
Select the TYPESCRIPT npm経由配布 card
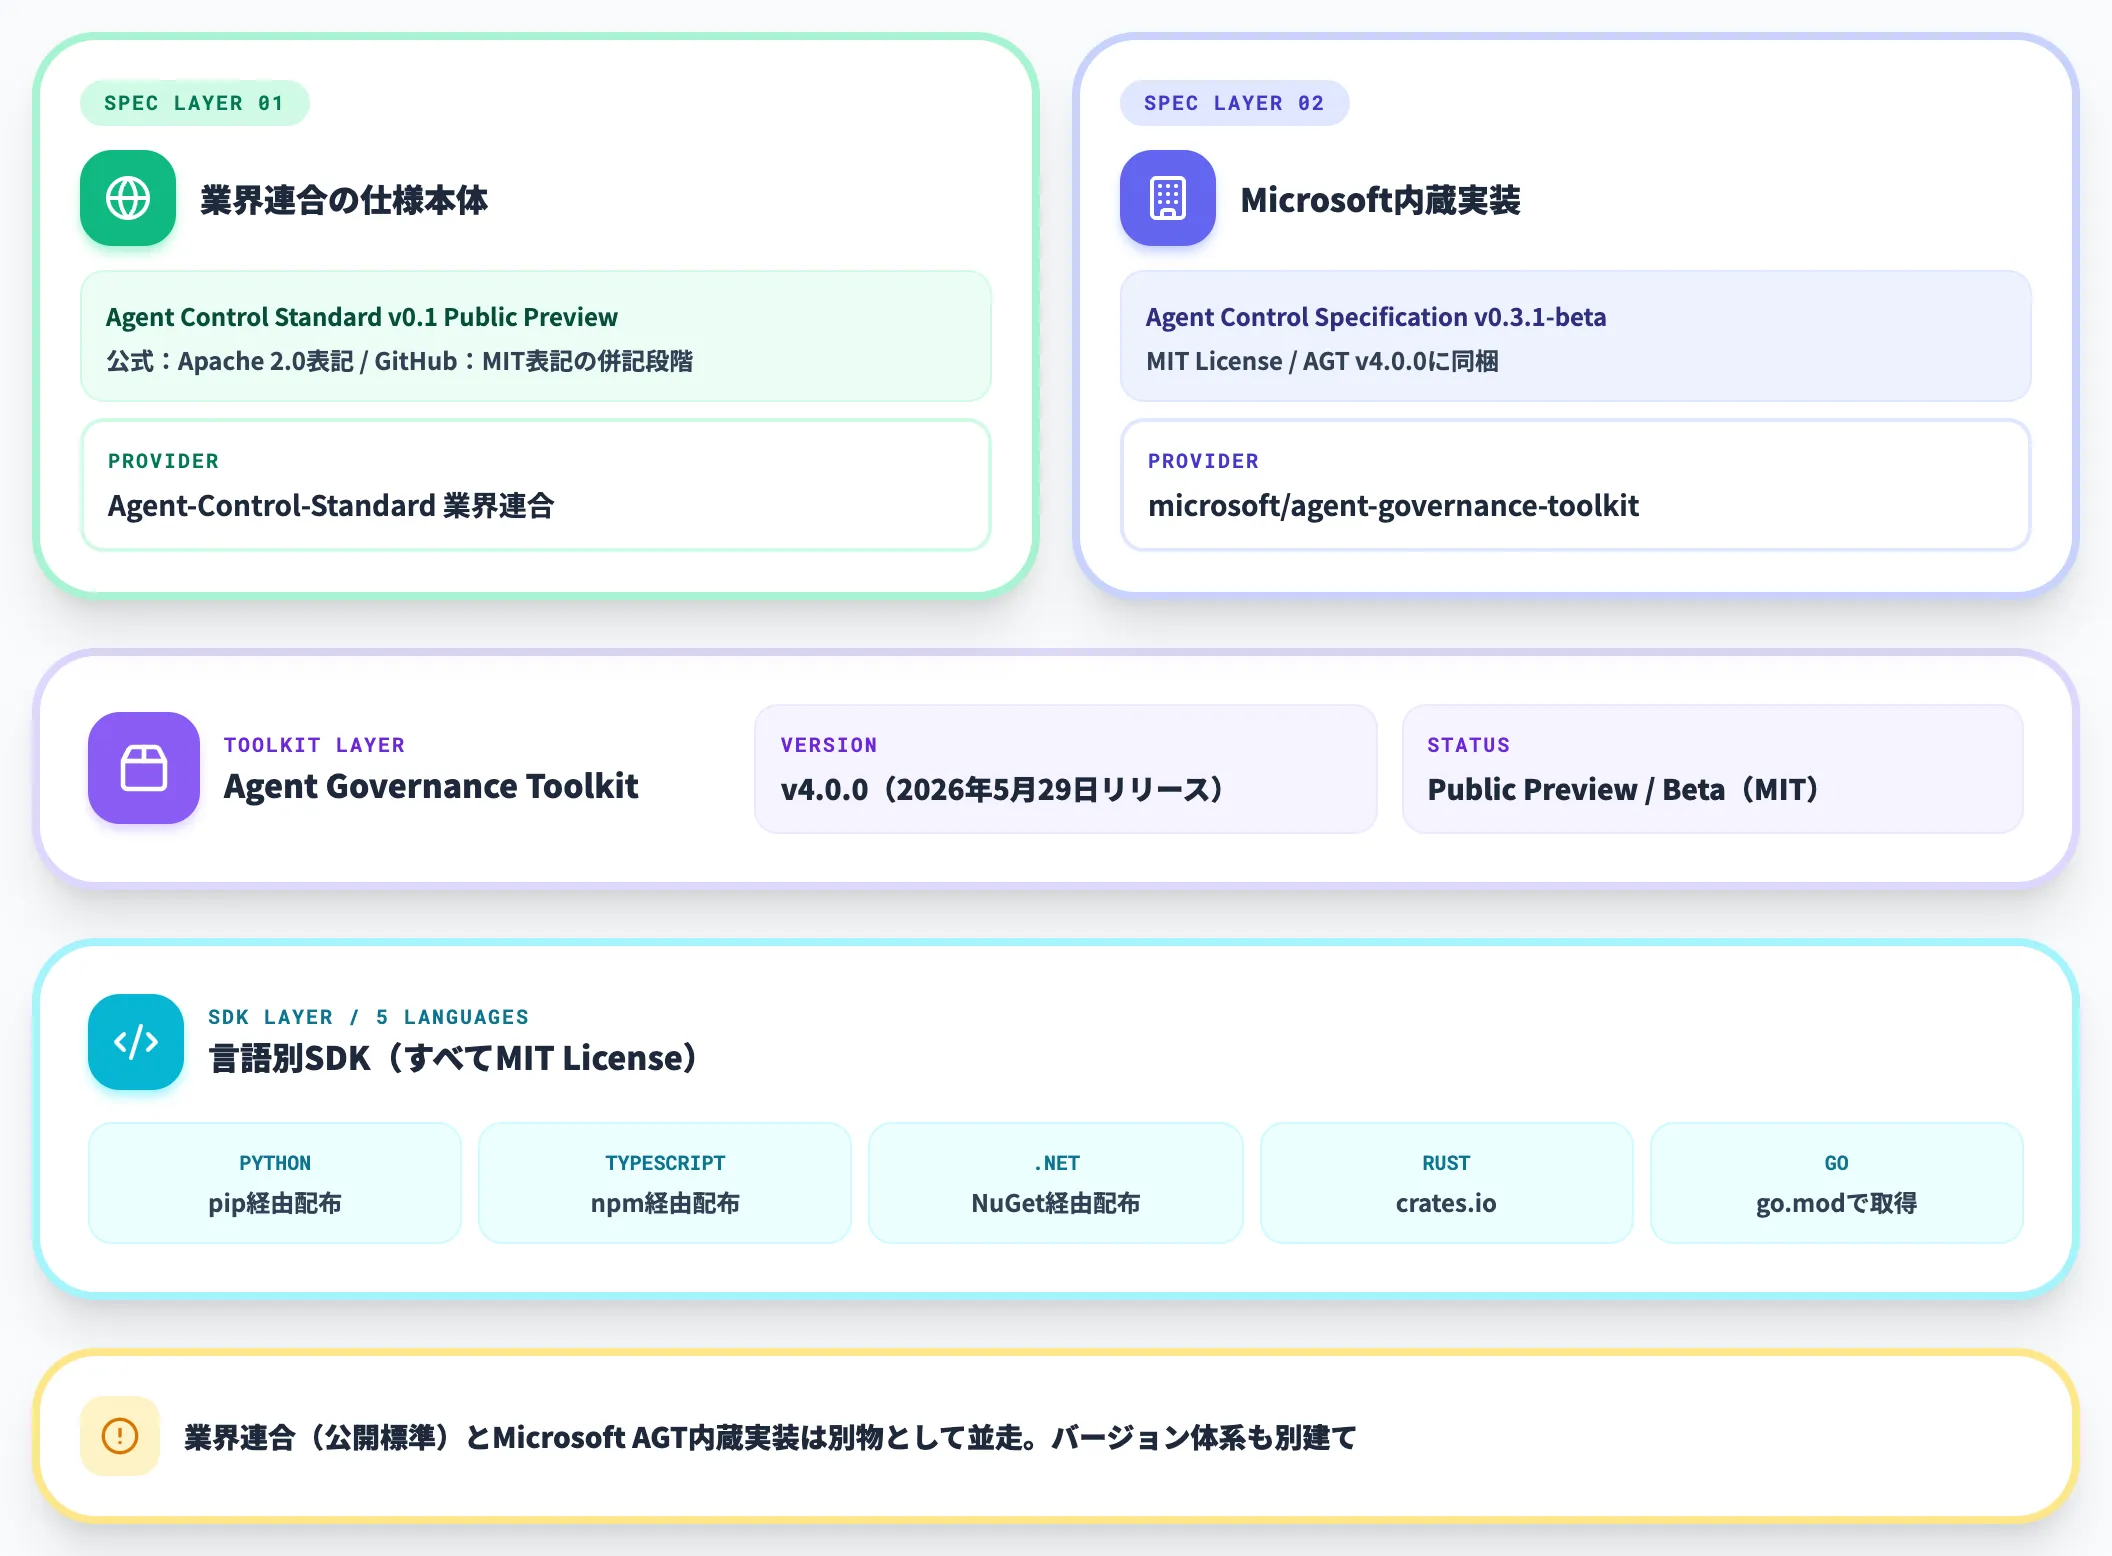pyautogui.click(x=665, y=1183)
